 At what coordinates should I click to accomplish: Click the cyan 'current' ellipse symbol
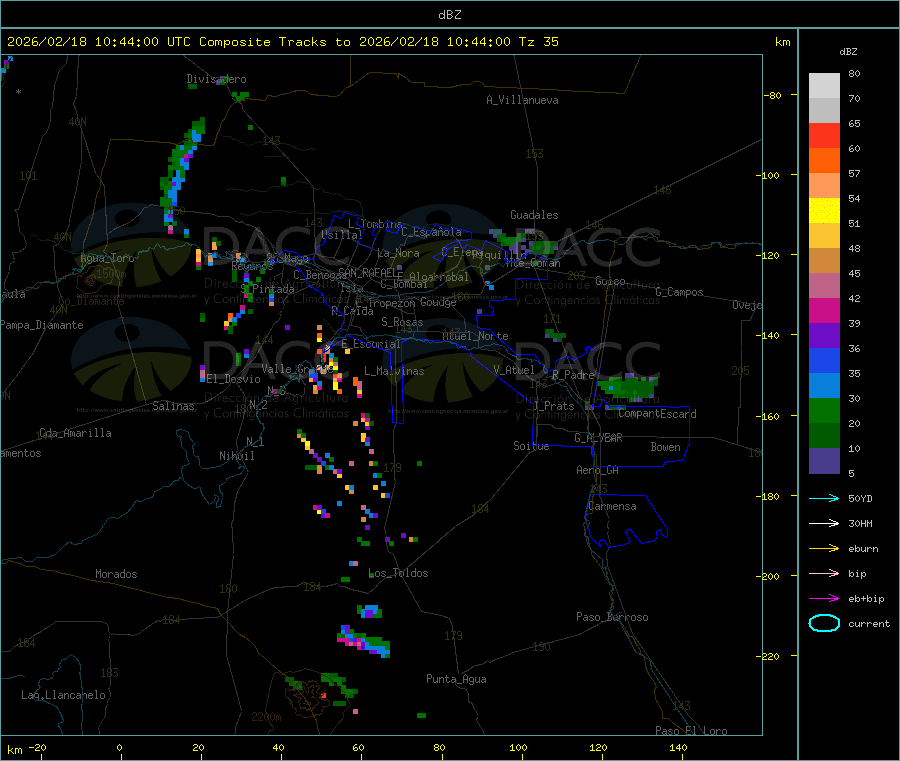point(824,623)
